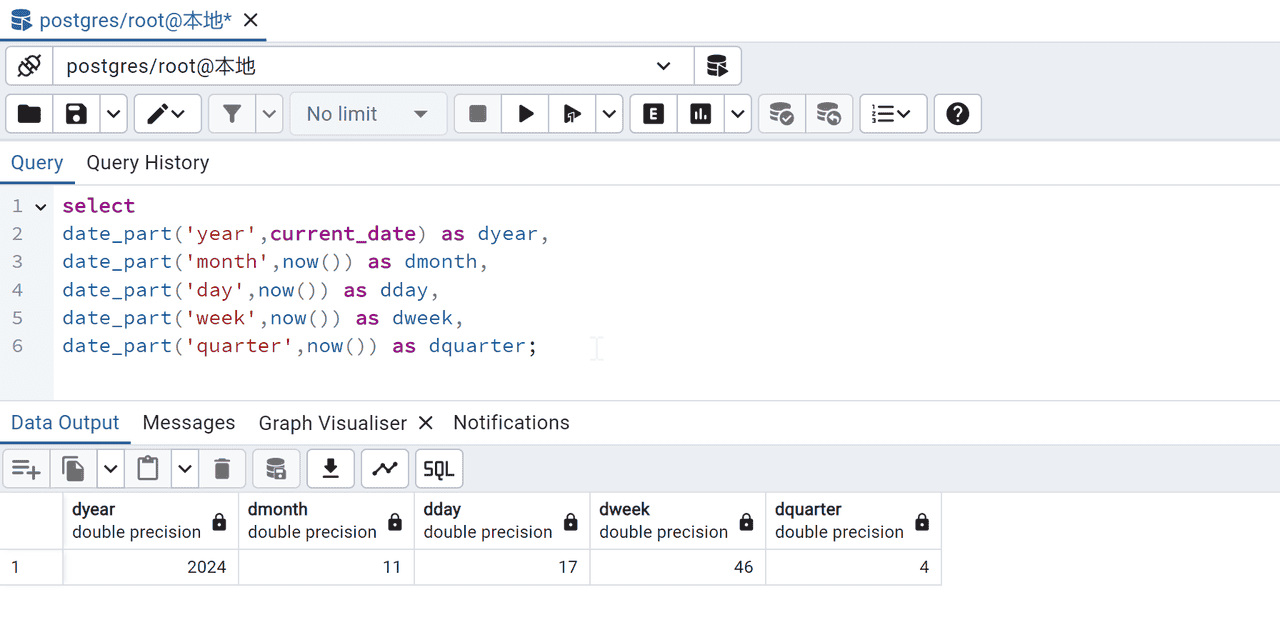The height and width of the screenshot is (620, 1280).
Task: Open the query tool Help icon
Action: point(957,114)
